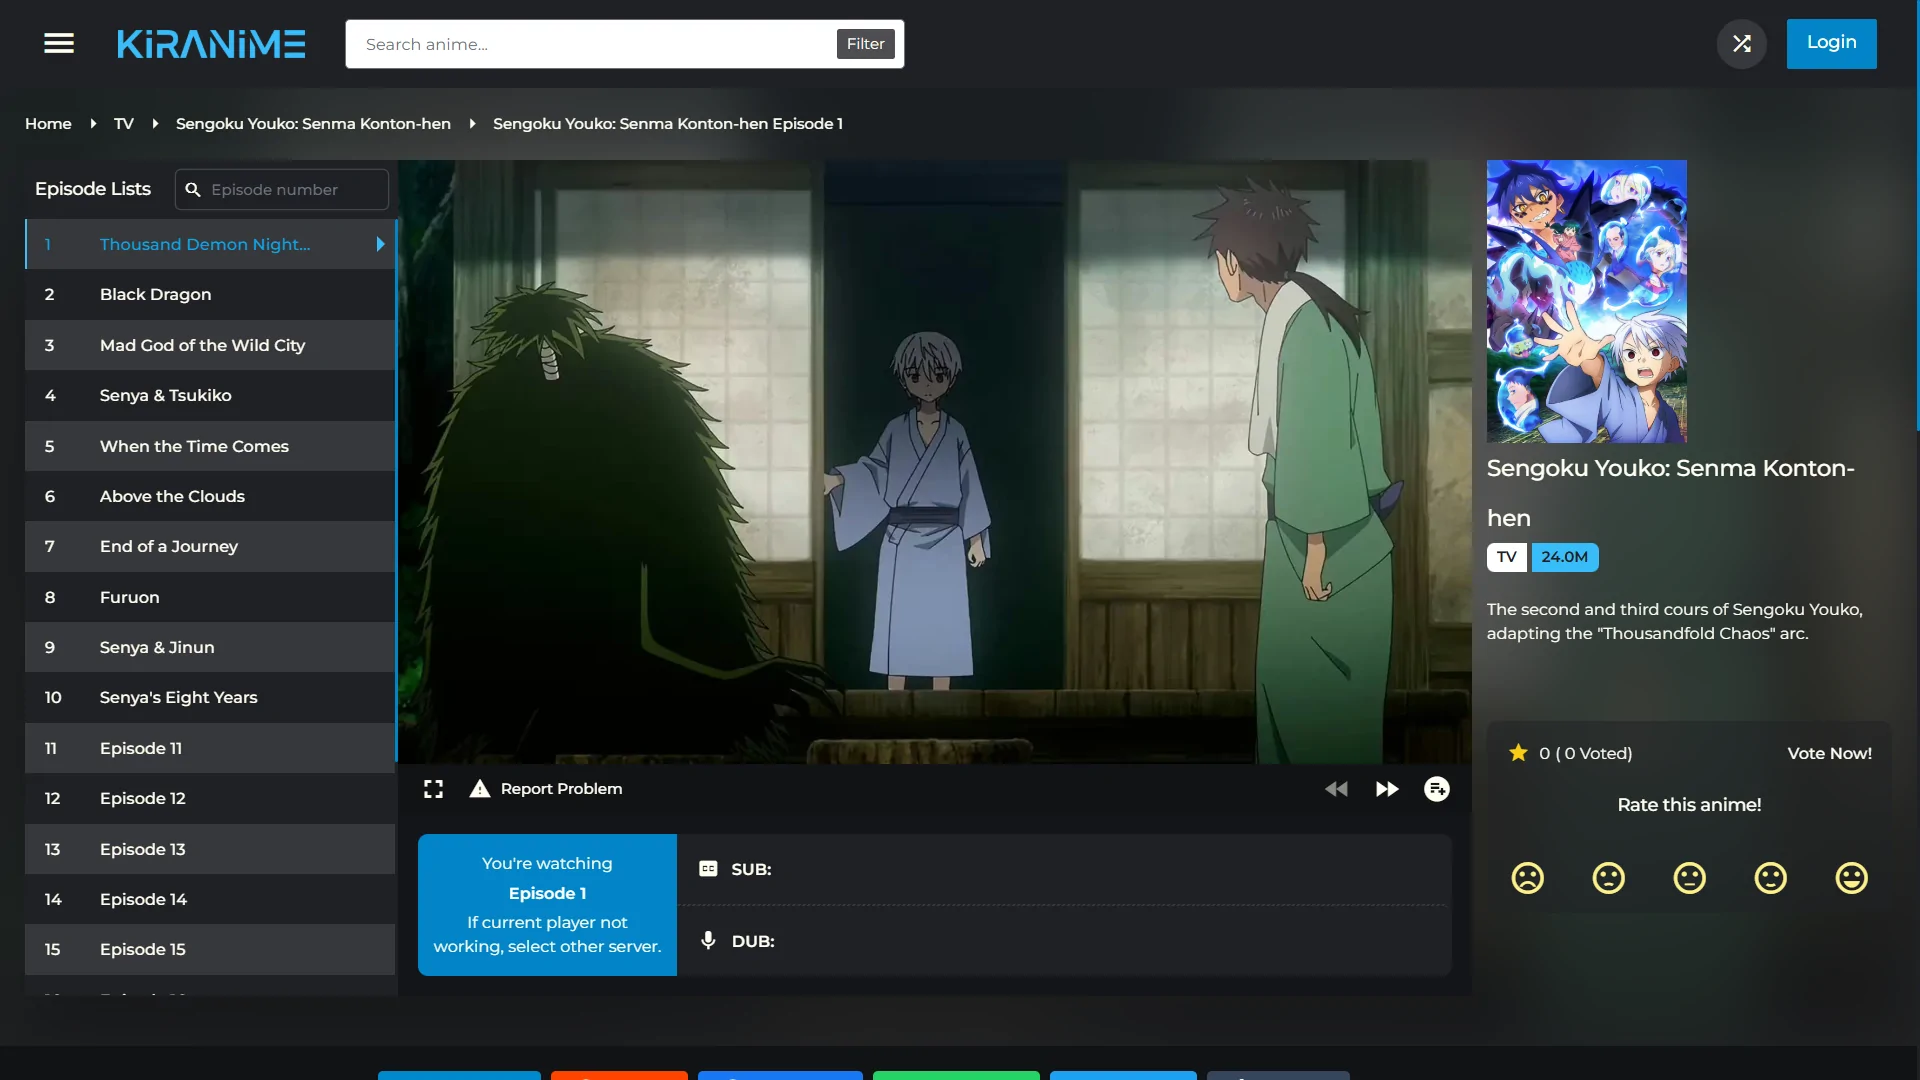Expand the video player to fullscreen

433,789
